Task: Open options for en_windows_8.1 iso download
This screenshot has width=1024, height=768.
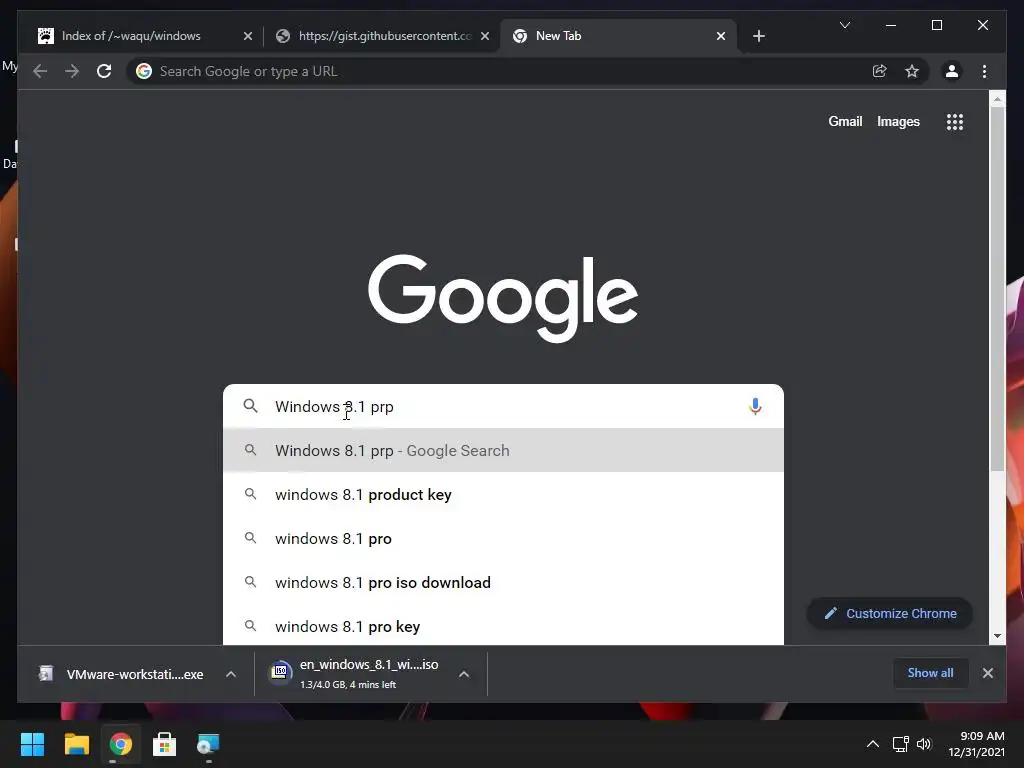Action: coord(464,674)
